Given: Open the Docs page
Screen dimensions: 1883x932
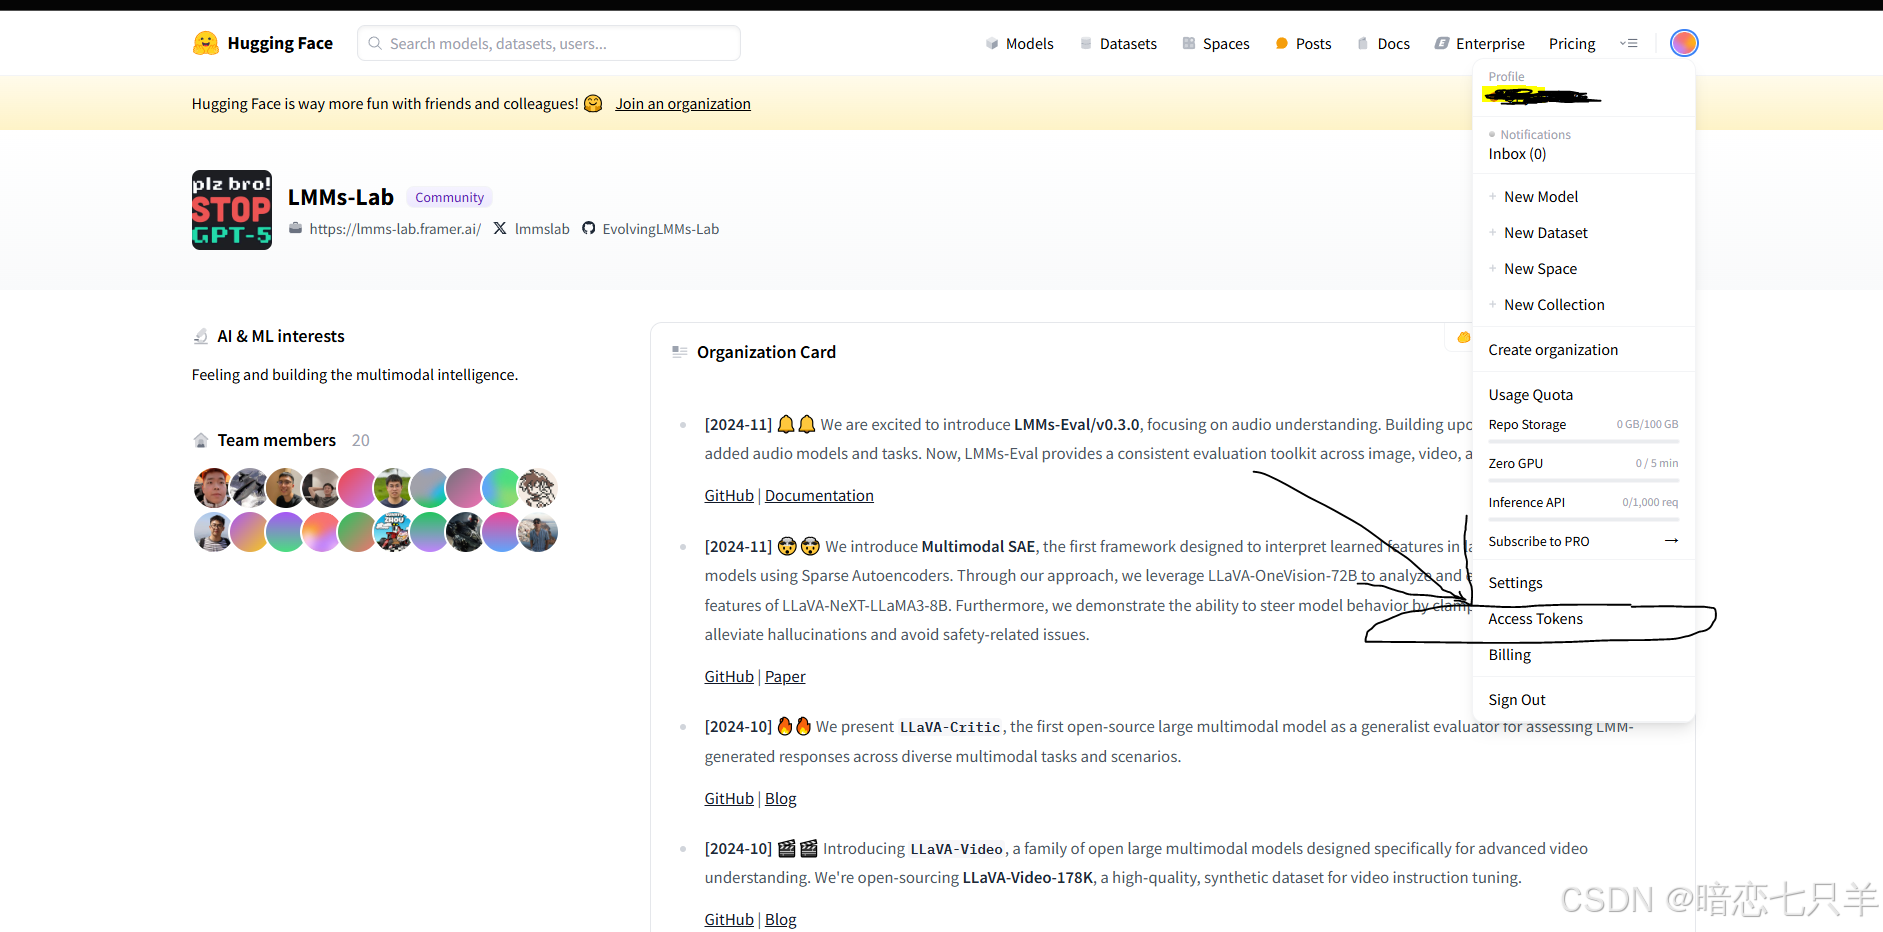Looking at the screenshot, I should [1383, 44].
